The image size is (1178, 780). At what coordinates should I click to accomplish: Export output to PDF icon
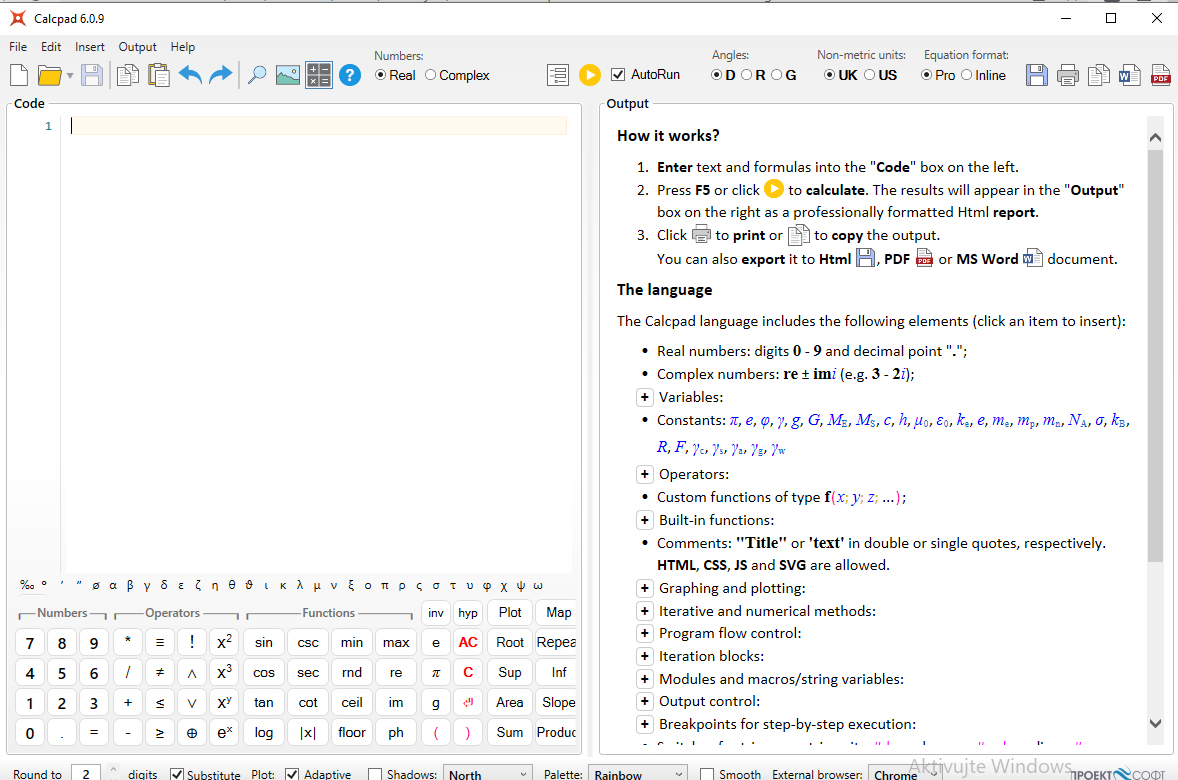click(1160, 75)
